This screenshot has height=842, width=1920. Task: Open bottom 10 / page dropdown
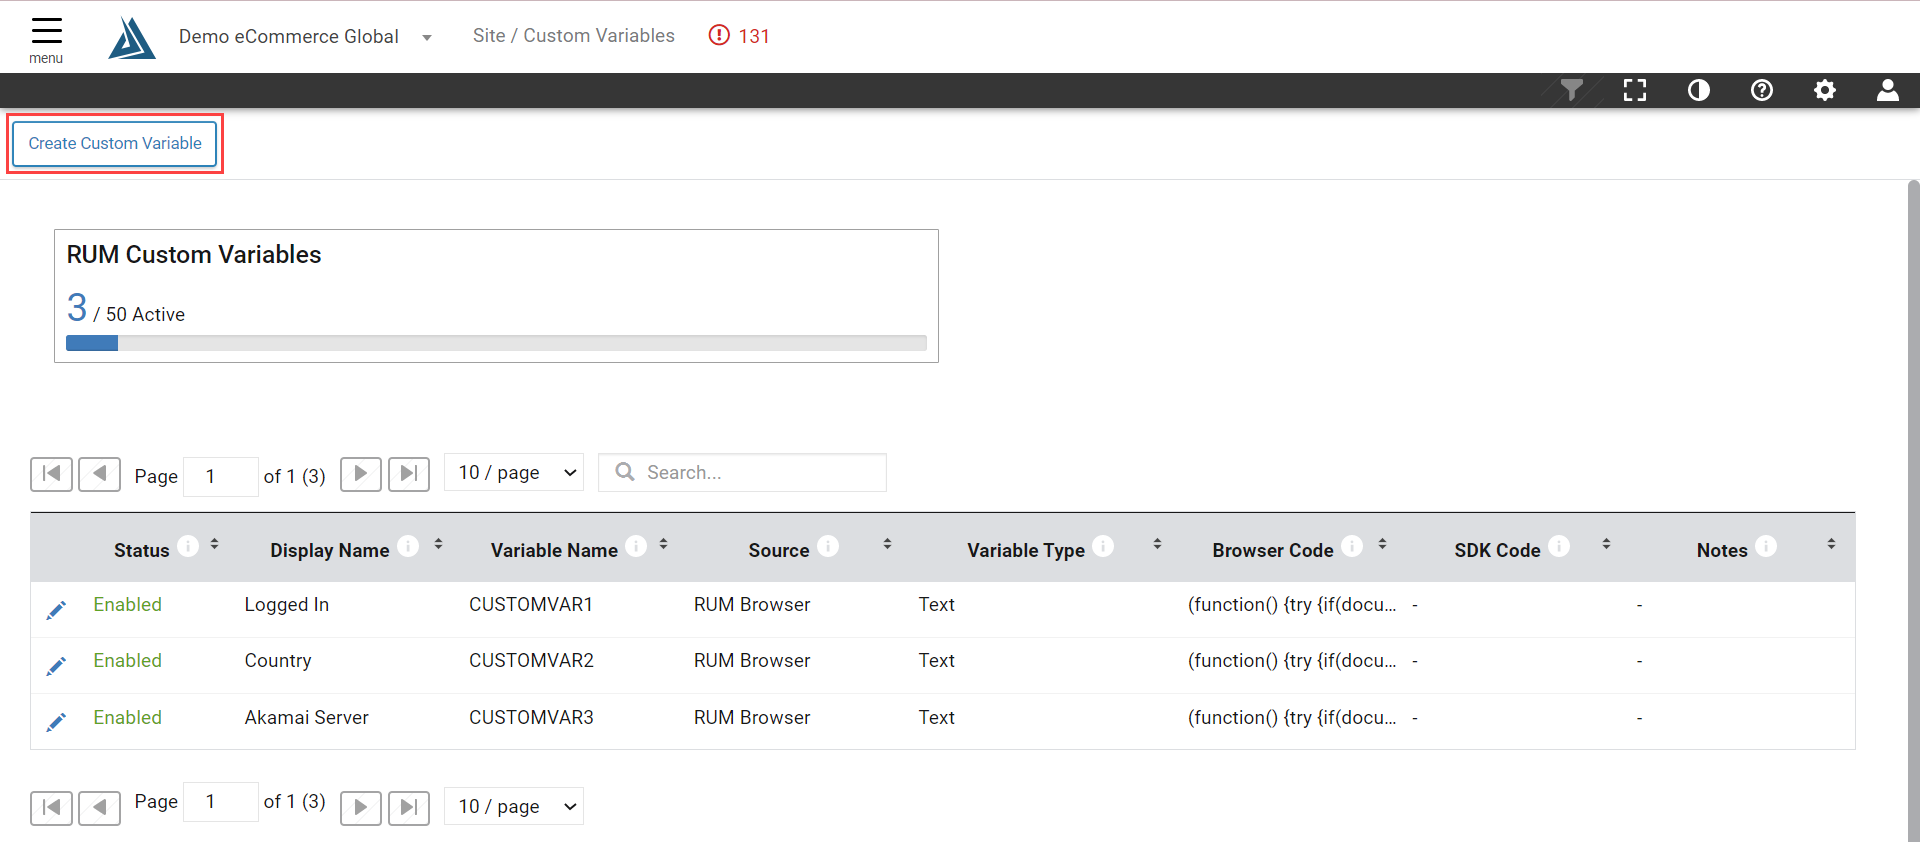514,806
